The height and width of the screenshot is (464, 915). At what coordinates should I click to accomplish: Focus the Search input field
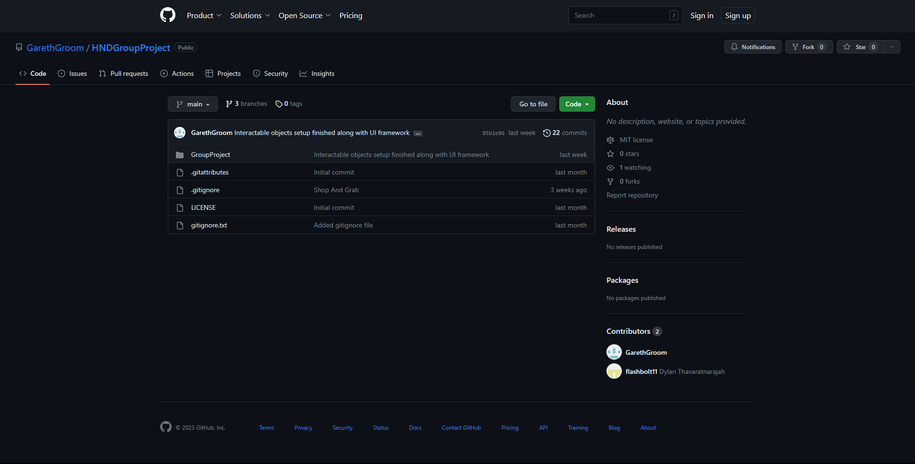[625, 15]
